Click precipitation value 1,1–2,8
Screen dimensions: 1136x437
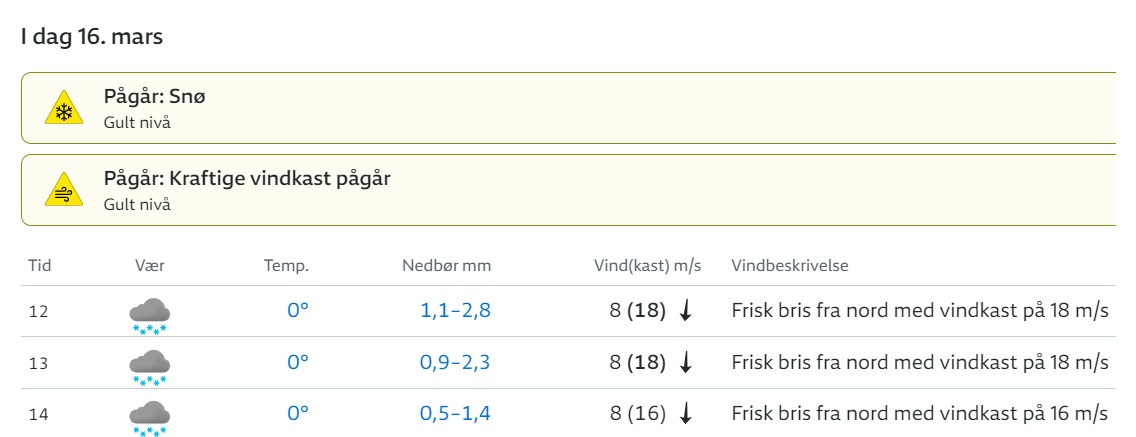456,311
